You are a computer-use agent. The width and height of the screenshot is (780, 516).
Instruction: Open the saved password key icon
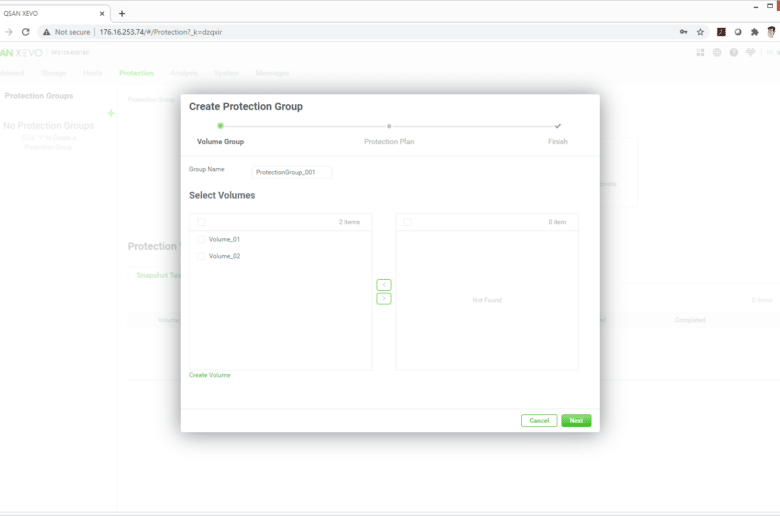pyautogui.click(x=683, y=32)
